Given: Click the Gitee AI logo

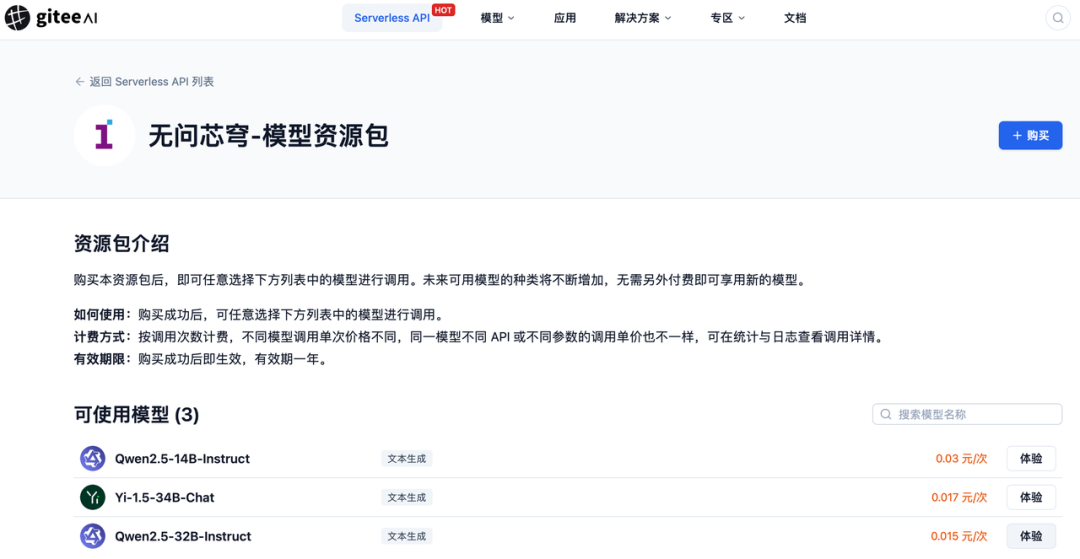Looking at the screenshot, I should [52, 18].
